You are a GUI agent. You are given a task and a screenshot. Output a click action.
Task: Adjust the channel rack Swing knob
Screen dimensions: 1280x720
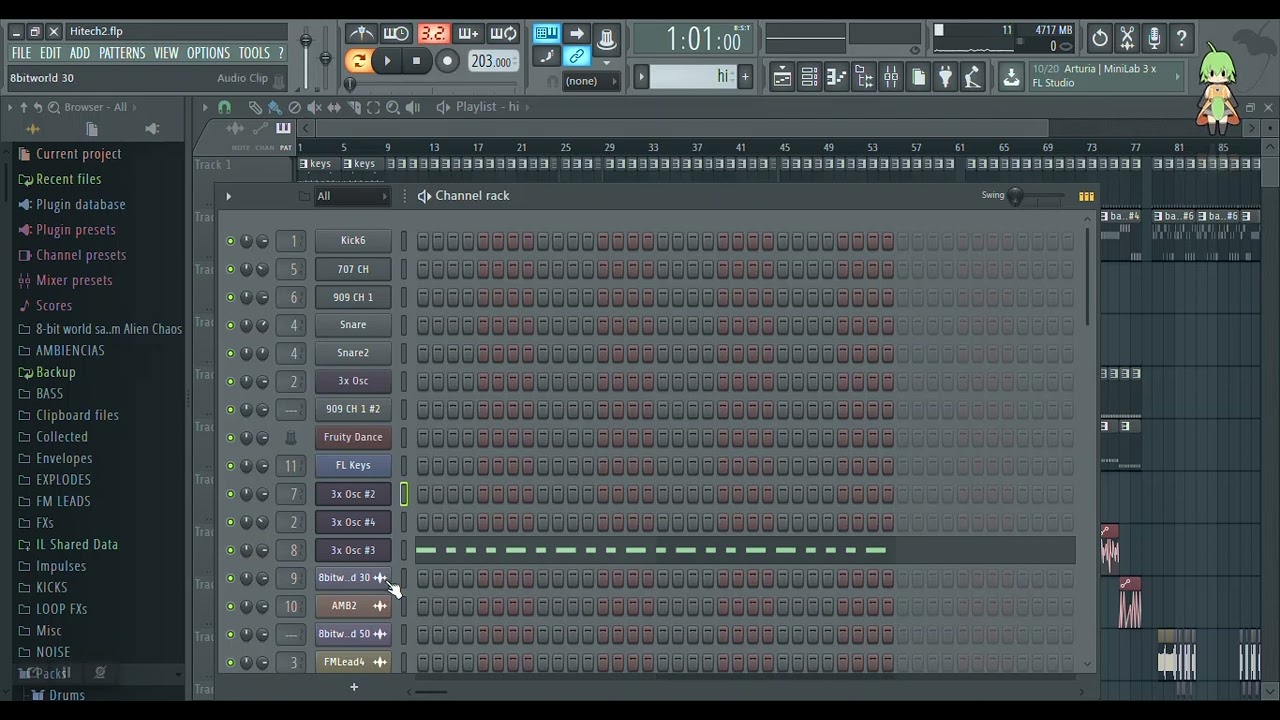tap(1015, 196)
